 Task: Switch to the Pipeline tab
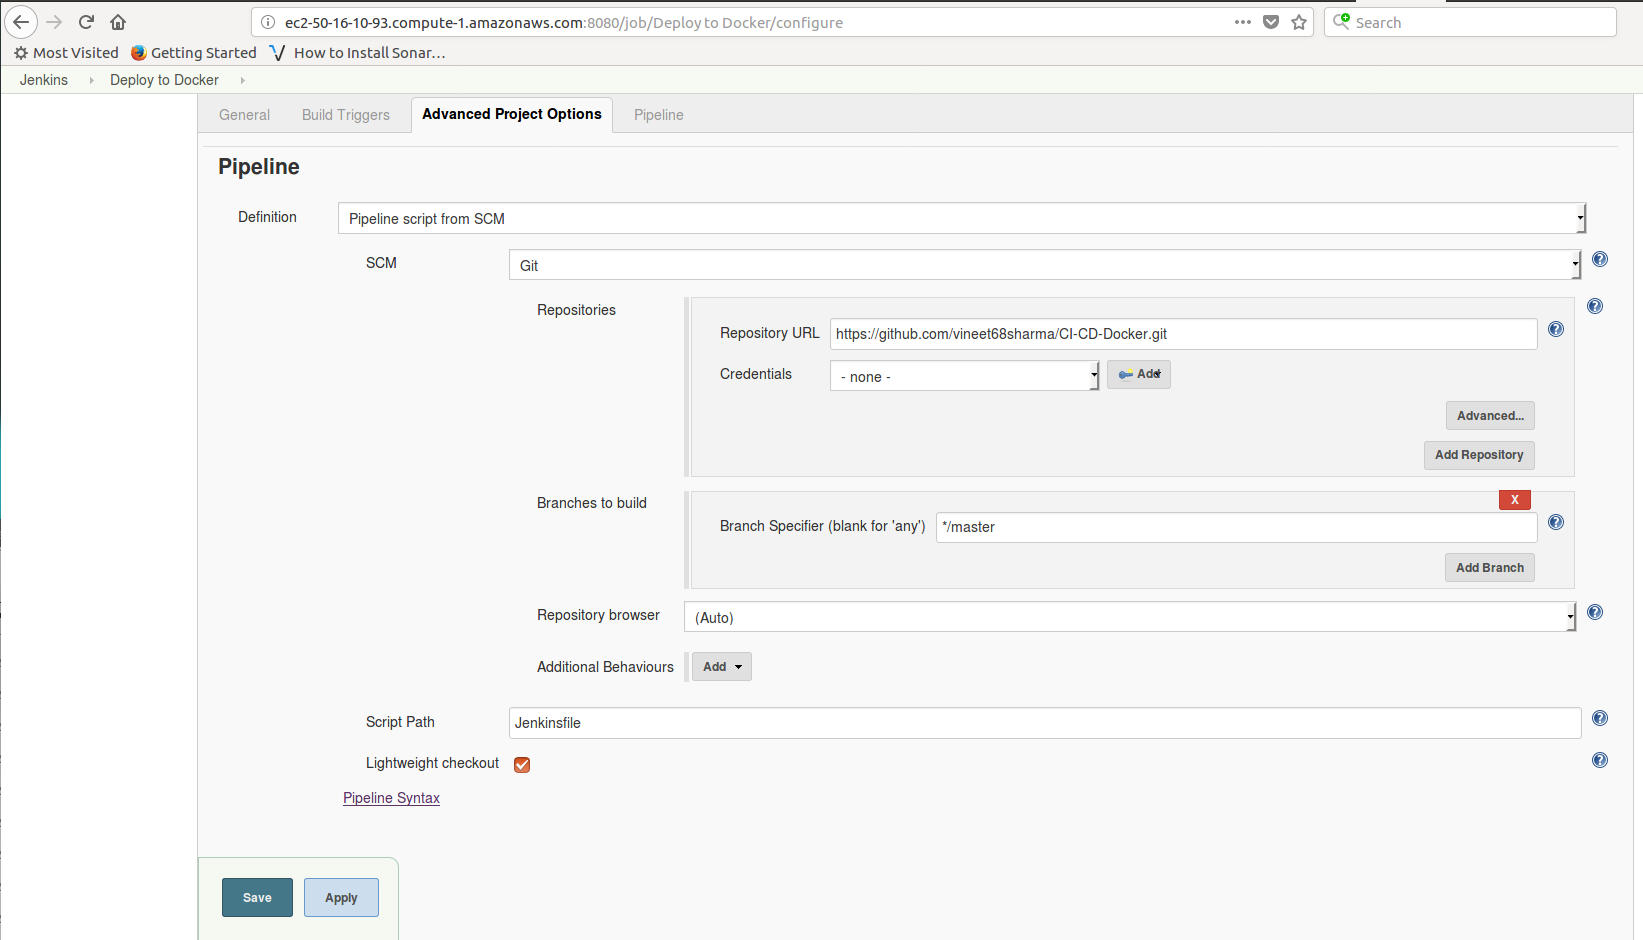[659, 115]
